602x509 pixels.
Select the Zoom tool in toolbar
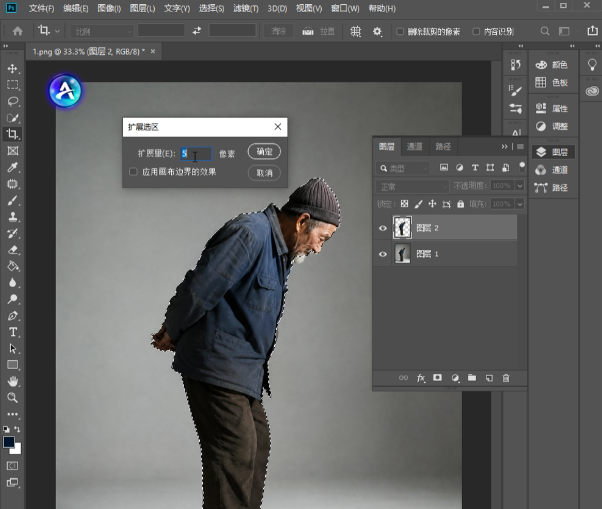[12, 398]
